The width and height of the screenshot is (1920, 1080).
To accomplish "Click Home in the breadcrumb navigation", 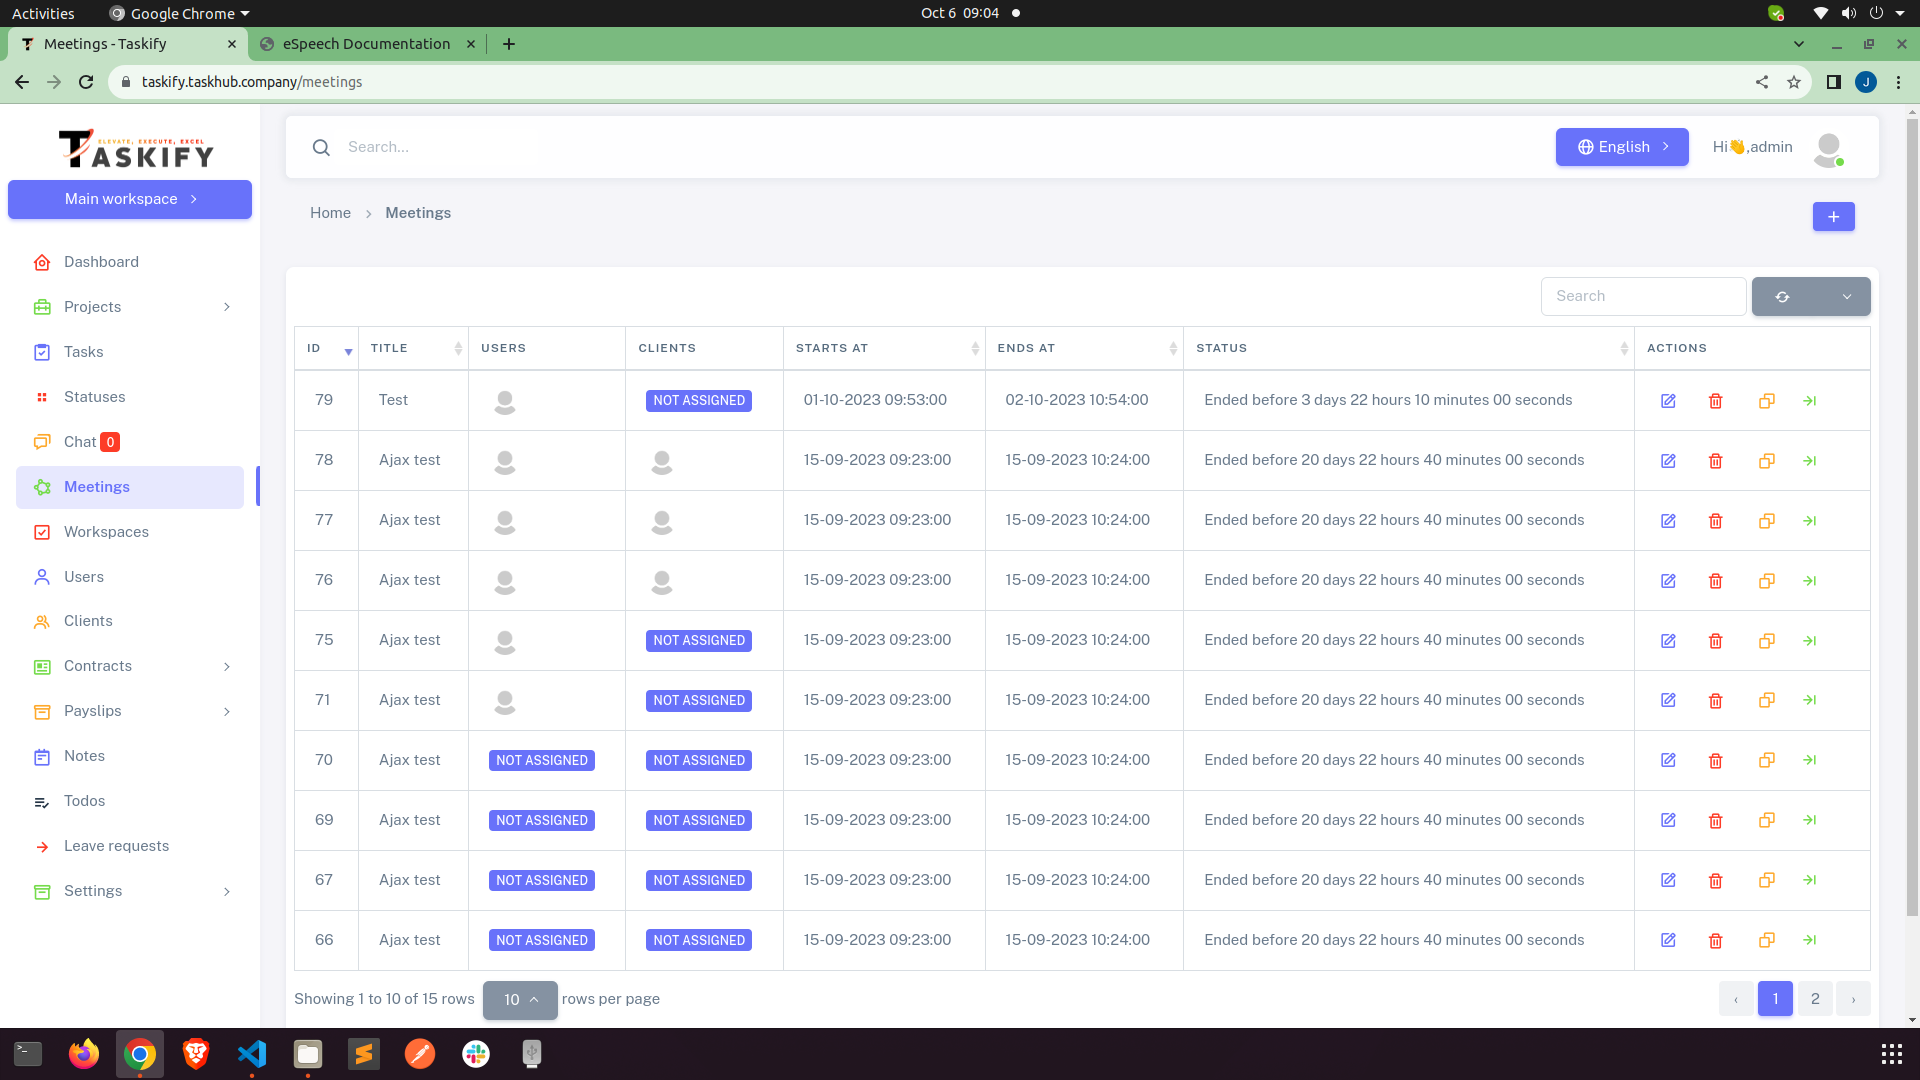I will 330,212.
